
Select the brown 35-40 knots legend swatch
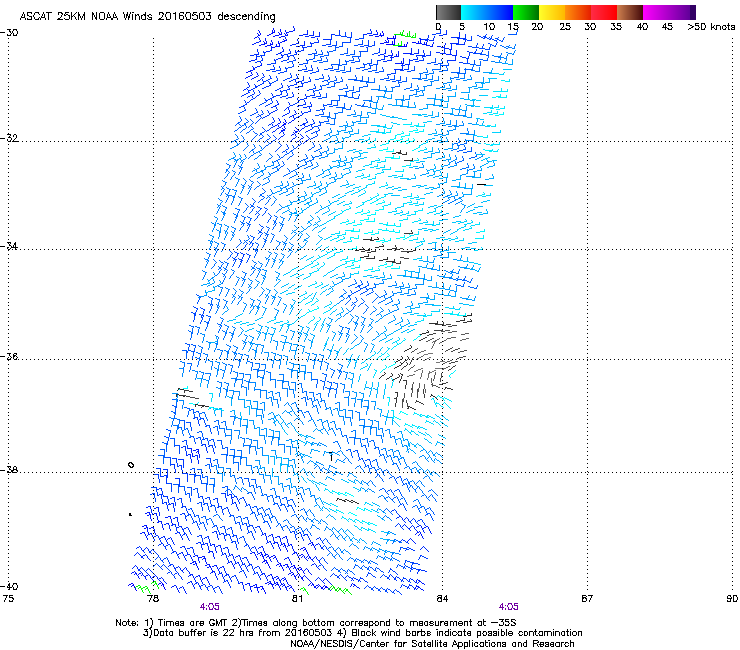pyautogui.click(x=630, y=12)
